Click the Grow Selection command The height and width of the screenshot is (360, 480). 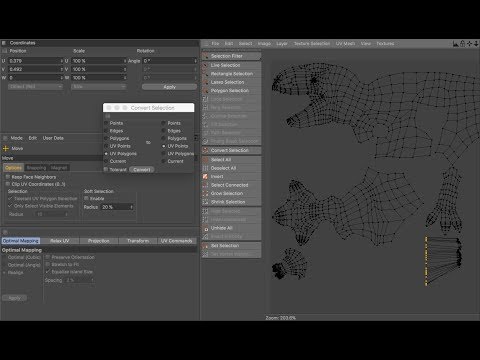coord(231,193)
